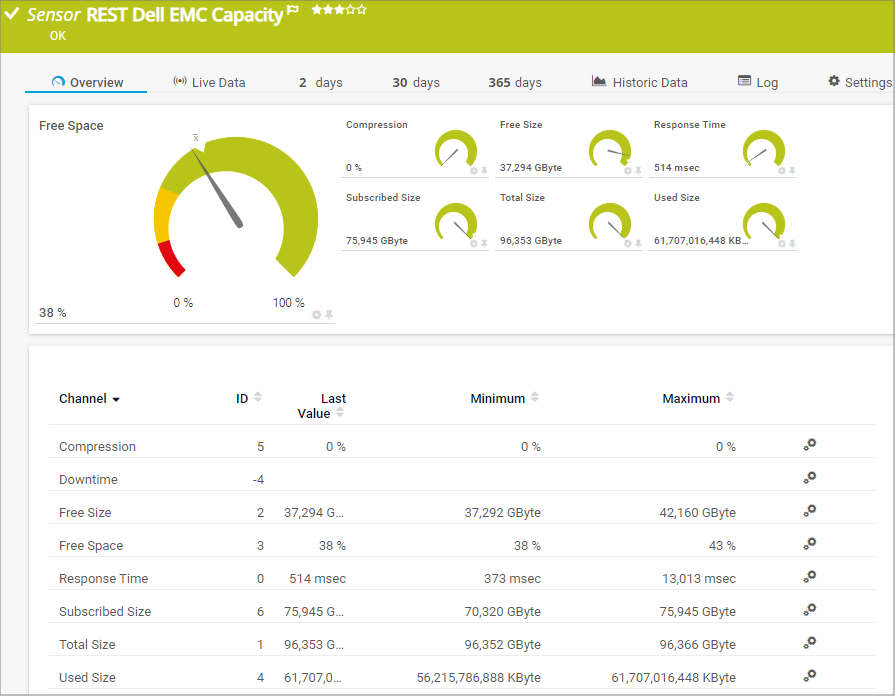Click the priority flag icon beside sensor title
This screenshot has height=696, width=895.
(x=293, y=11)
